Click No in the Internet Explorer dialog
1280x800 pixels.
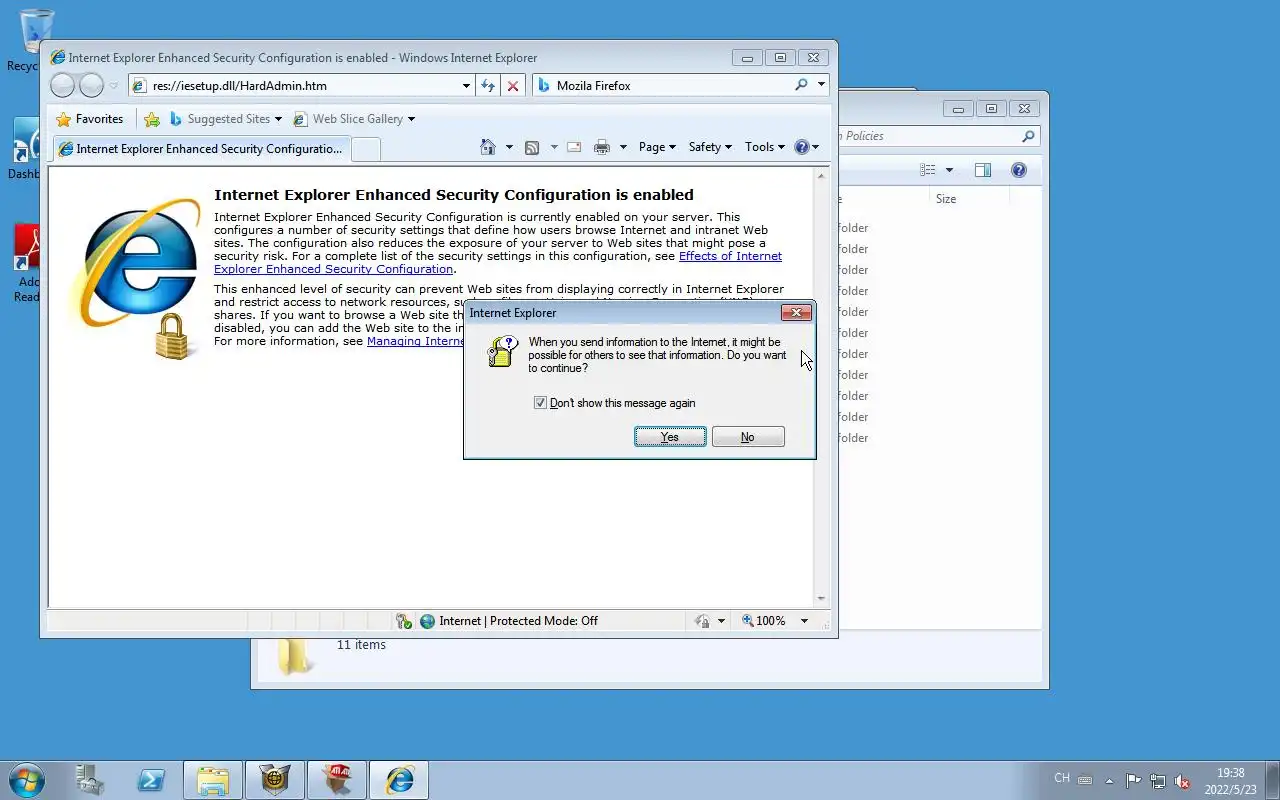pyautogui.click(x=747, y=437)
